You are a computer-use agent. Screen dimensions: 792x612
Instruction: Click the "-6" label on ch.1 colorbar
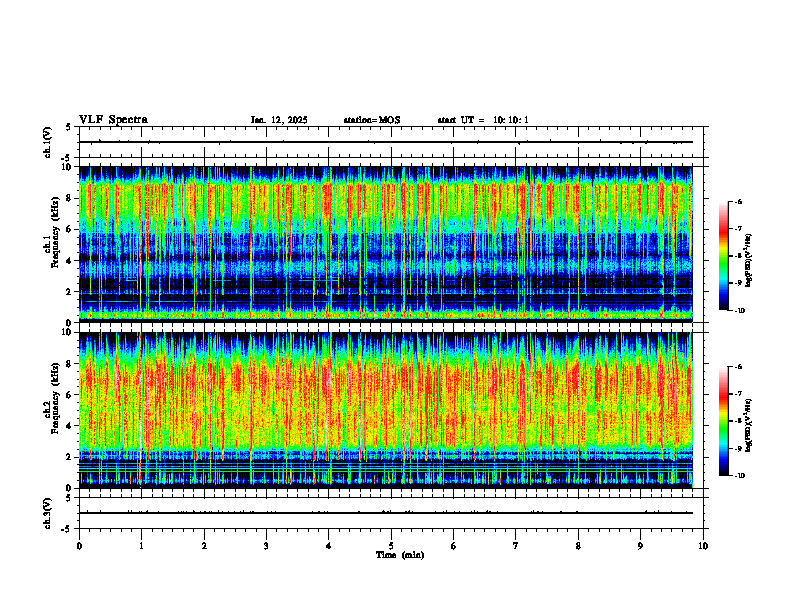coord(738,202)
